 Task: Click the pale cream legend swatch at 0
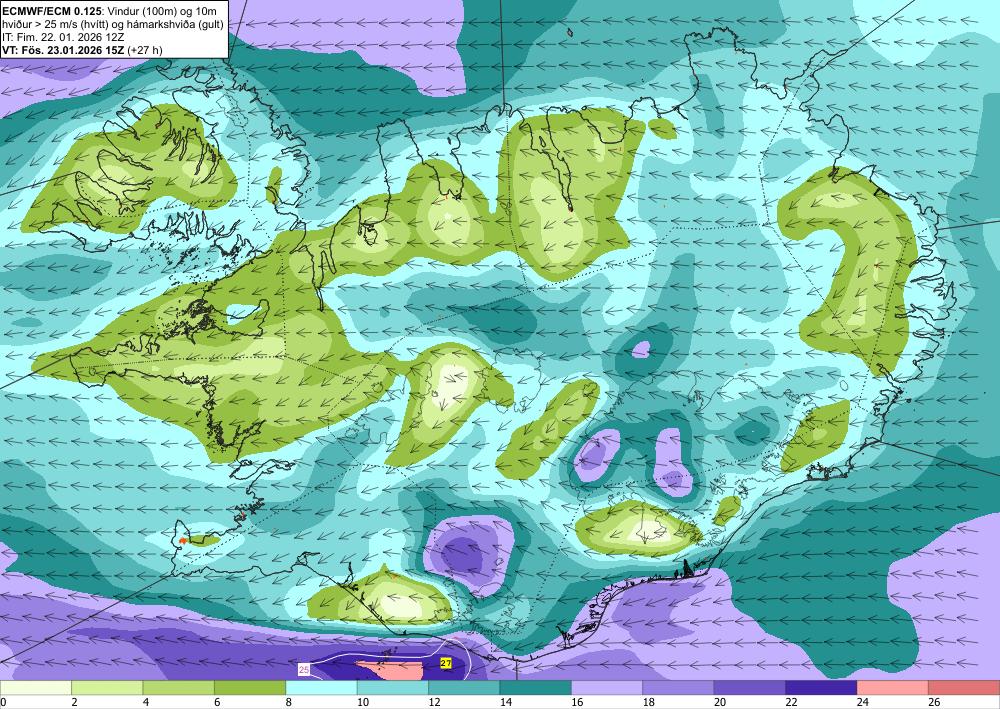click(x=36, y=688)
